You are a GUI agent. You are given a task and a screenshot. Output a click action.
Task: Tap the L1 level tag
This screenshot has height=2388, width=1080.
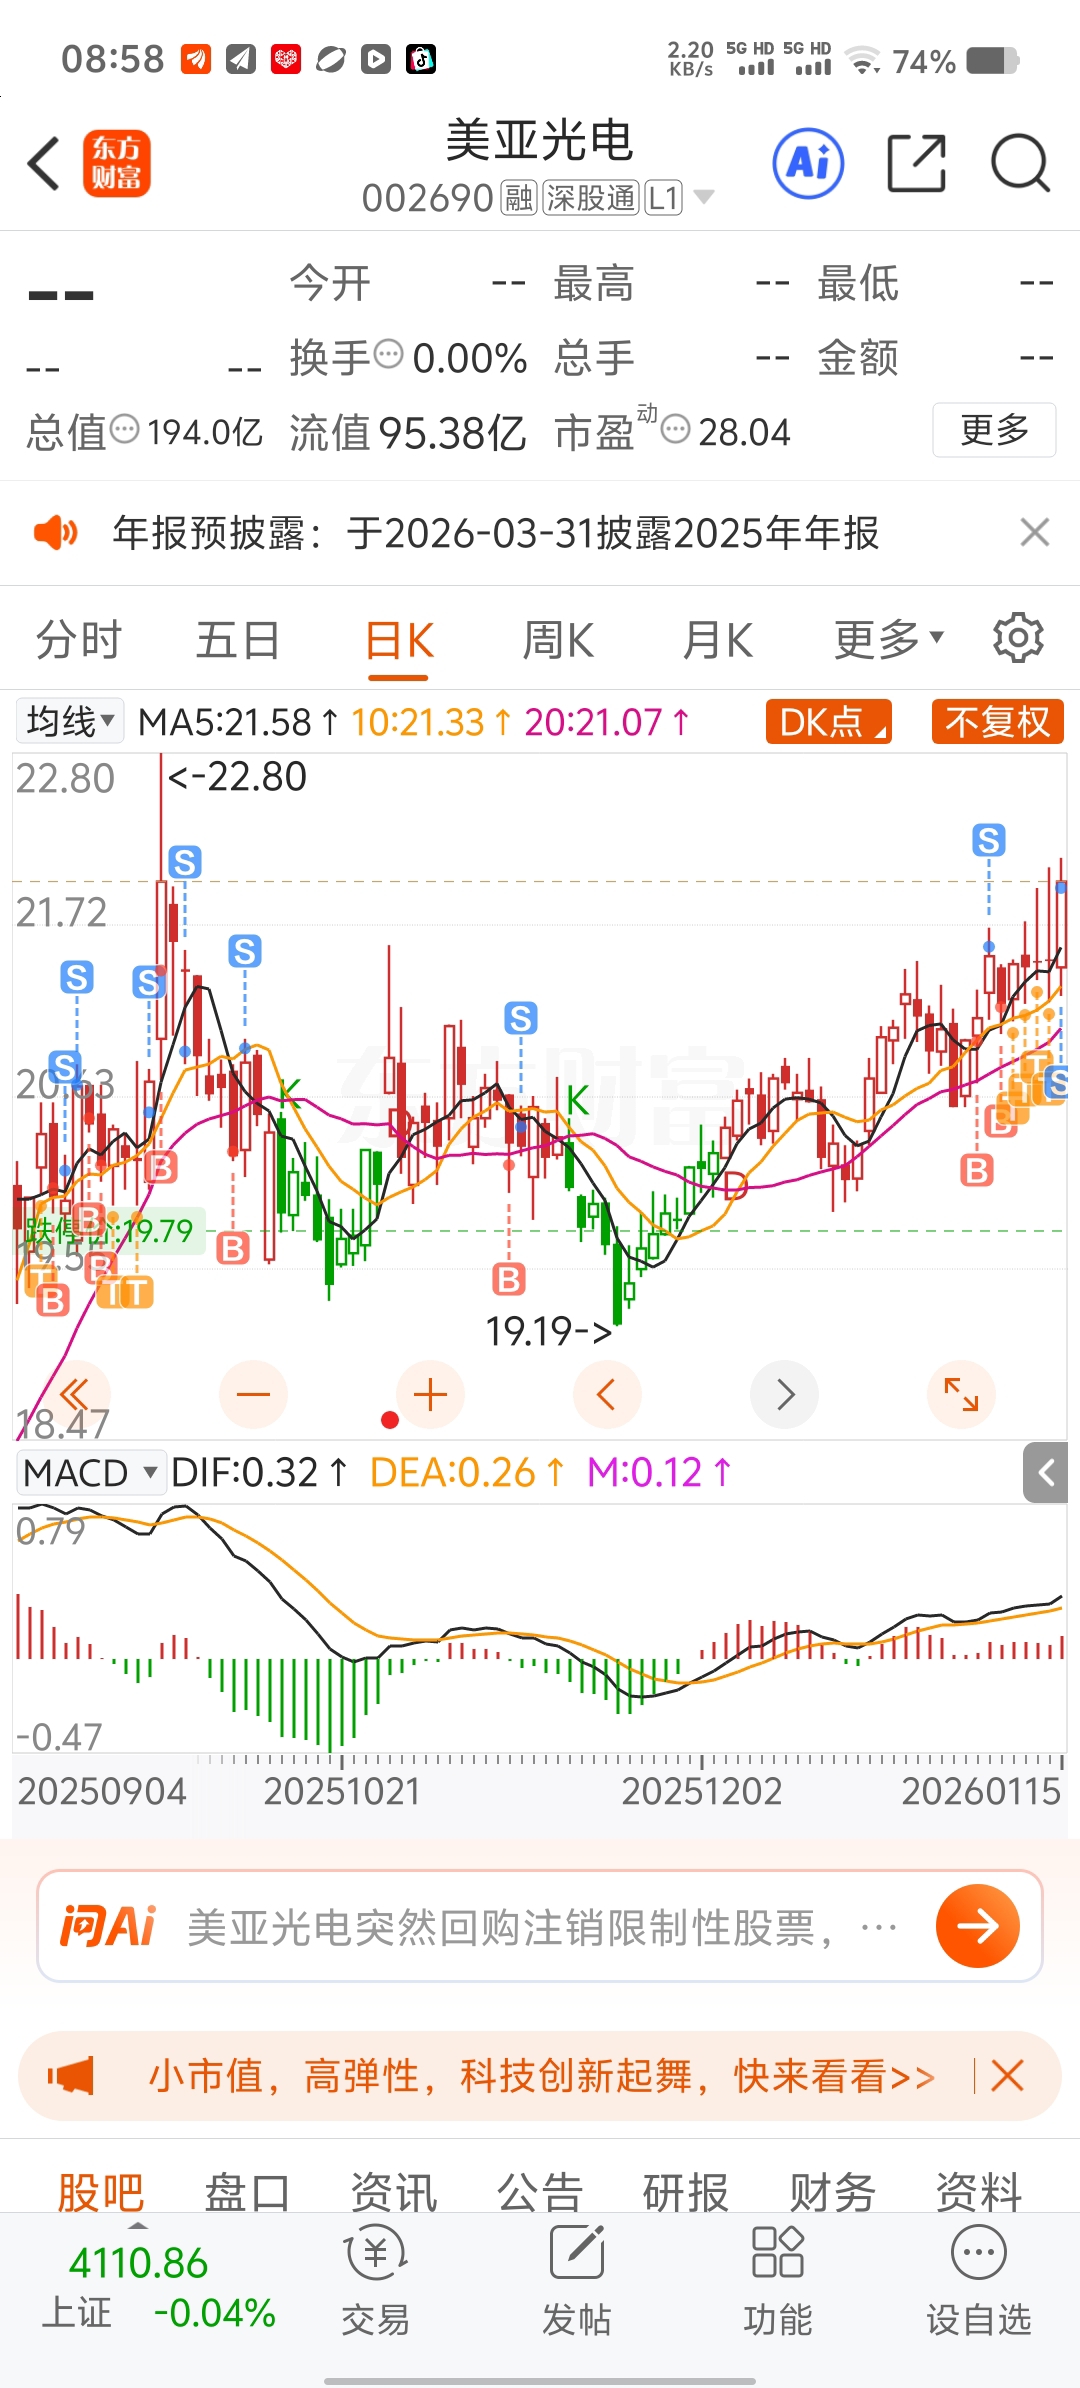tap(664, 198)
